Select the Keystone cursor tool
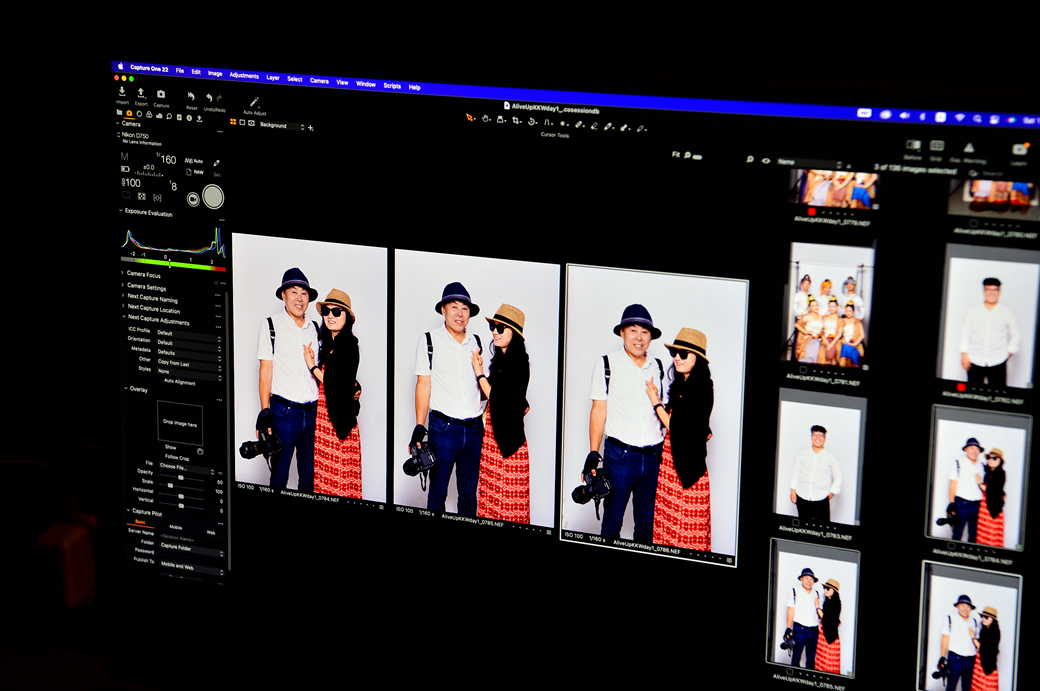1040x691 pixels. tap(547, 122)
